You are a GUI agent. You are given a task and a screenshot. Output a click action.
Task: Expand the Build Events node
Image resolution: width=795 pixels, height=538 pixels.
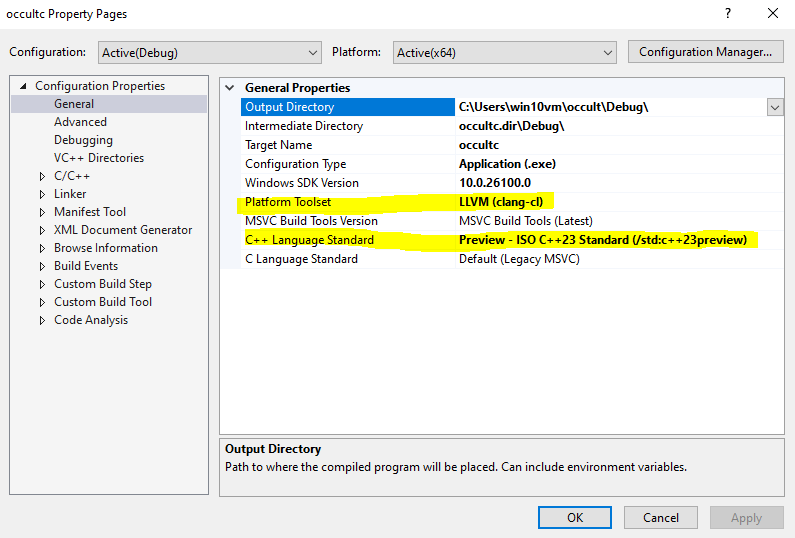pyautogui.click(x=42, y=266)
